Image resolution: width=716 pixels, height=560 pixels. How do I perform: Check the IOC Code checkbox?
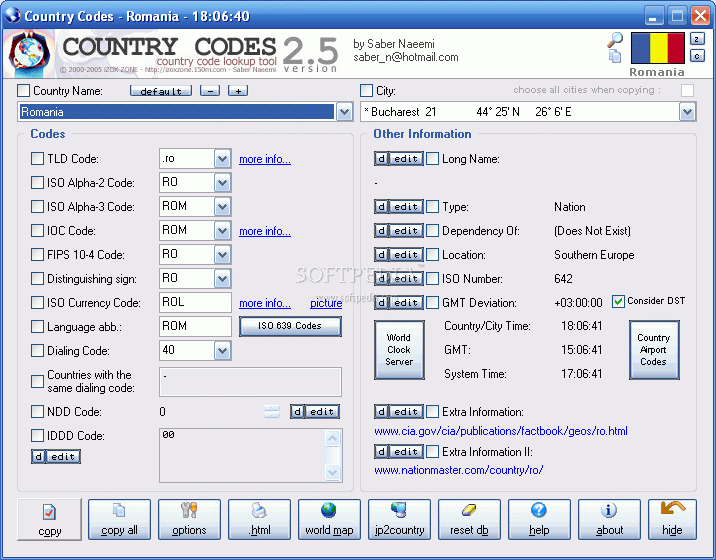[37, 231]
